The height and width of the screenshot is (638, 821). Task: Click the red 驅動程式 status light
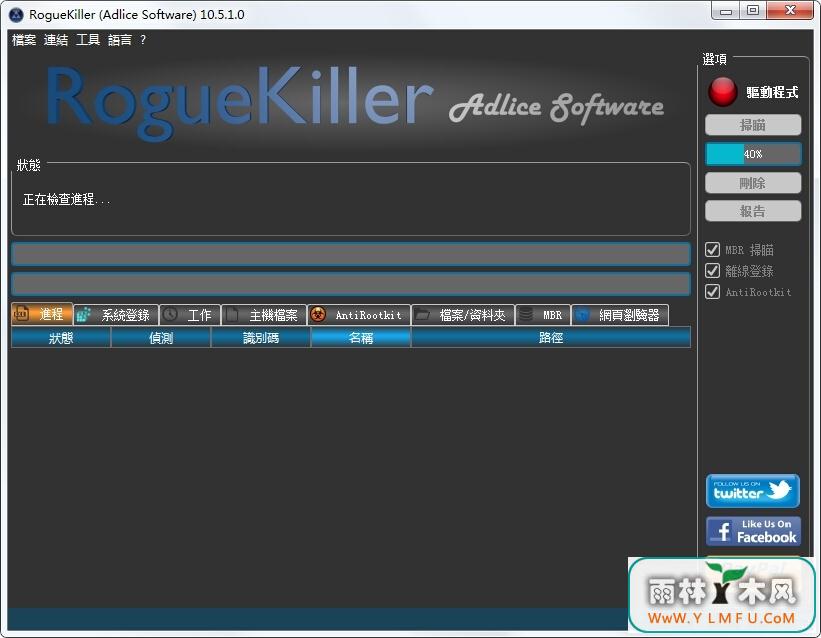click(723, 92)
